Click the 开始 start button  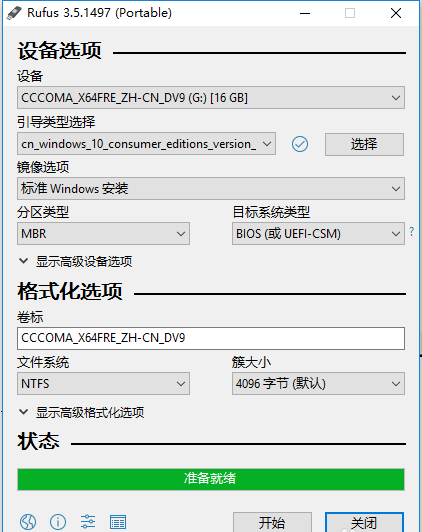click(272, 522)
